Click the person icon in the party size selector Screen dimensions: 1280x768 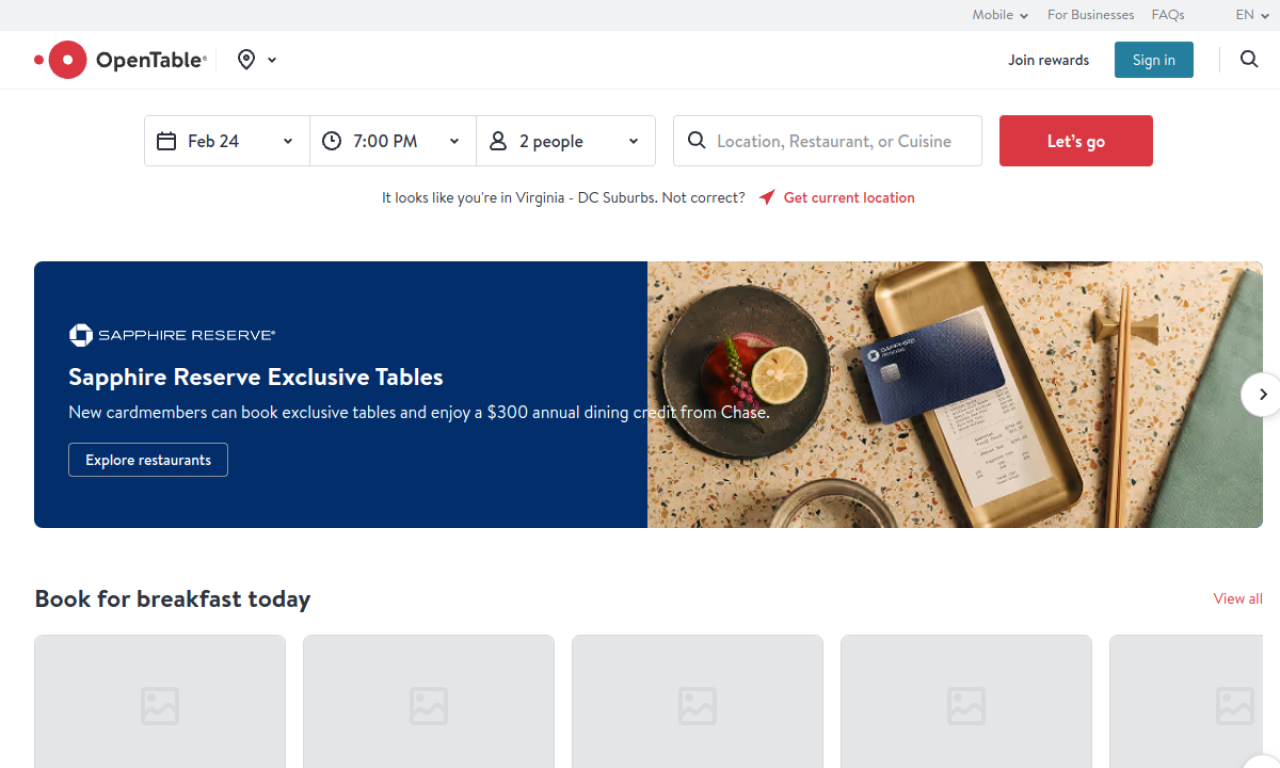click(x=498, y=141)
